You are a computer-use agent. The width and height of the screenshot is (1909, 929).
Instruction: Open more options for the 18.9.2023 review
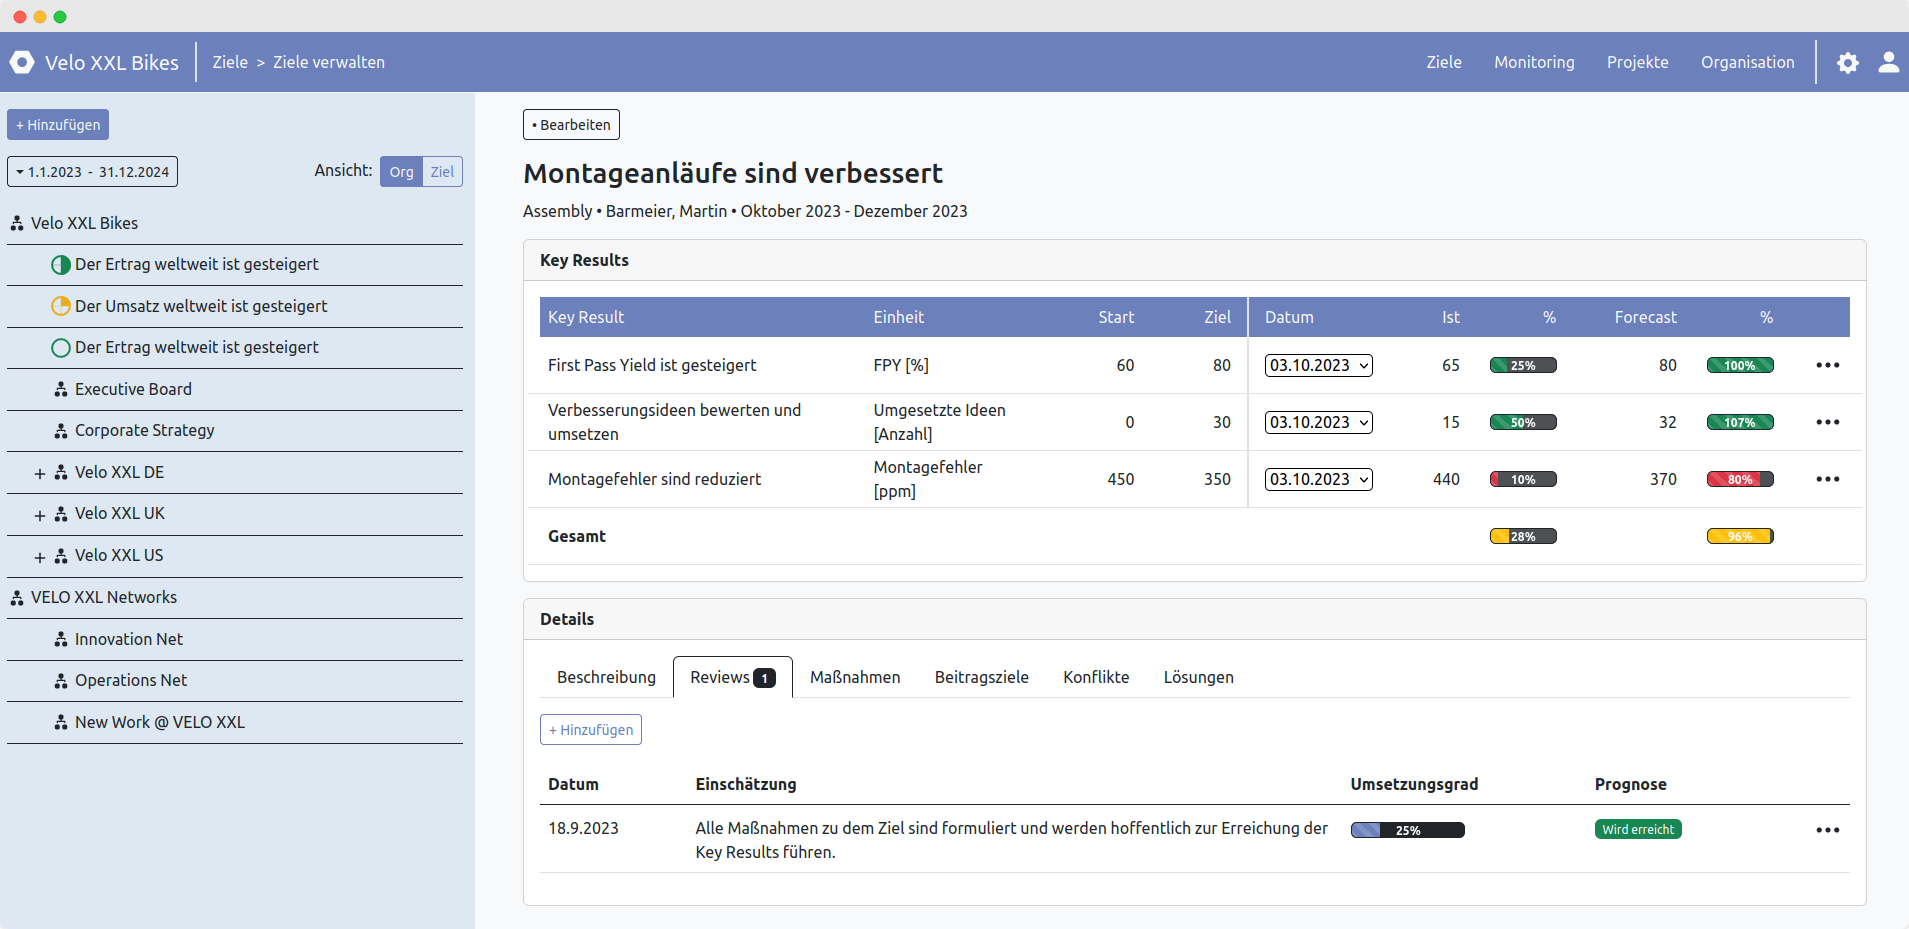(1828, 830)
